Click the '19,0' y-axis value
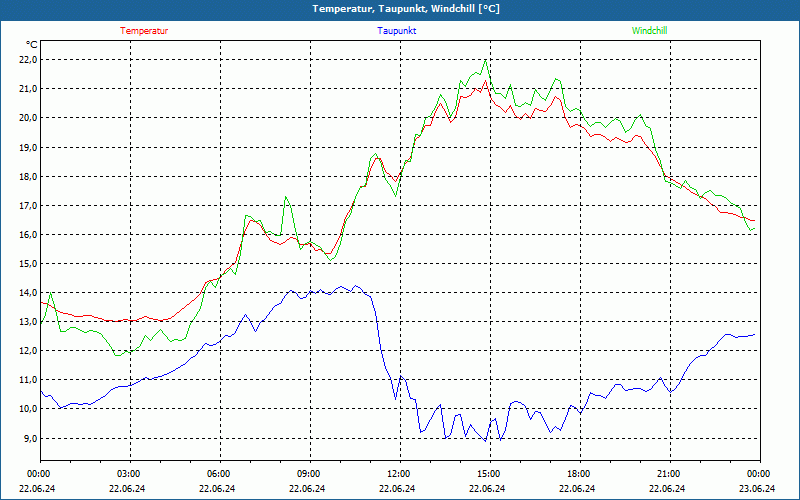 pyautogui.click(x=28, y=147)
